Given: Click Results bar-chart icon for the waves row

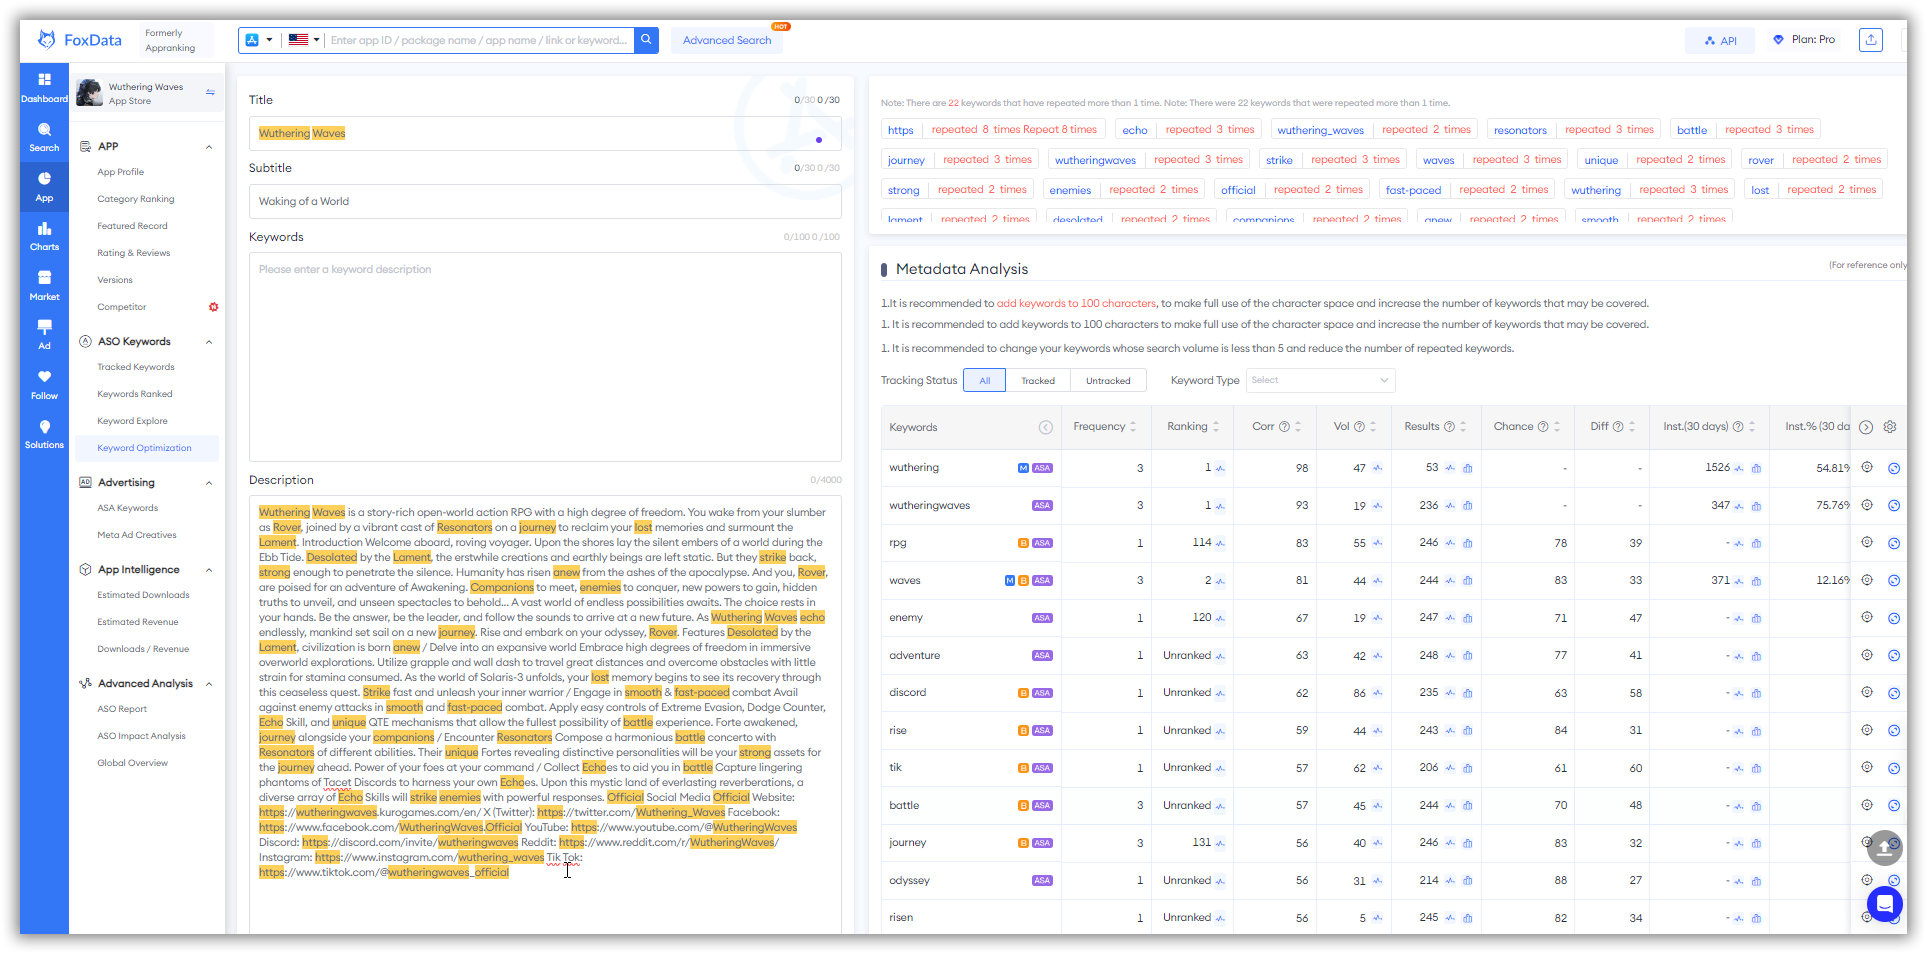Looking at the screenshot, I should [1467, 581].
